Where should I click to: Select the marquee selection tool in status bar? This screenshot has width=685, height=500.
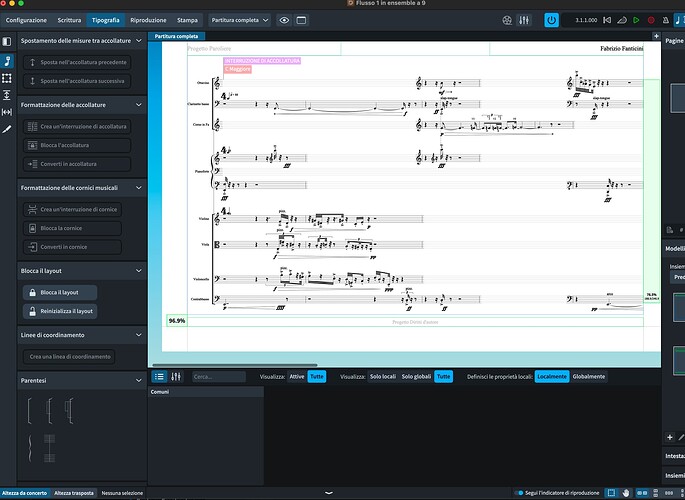pos(611,493)
